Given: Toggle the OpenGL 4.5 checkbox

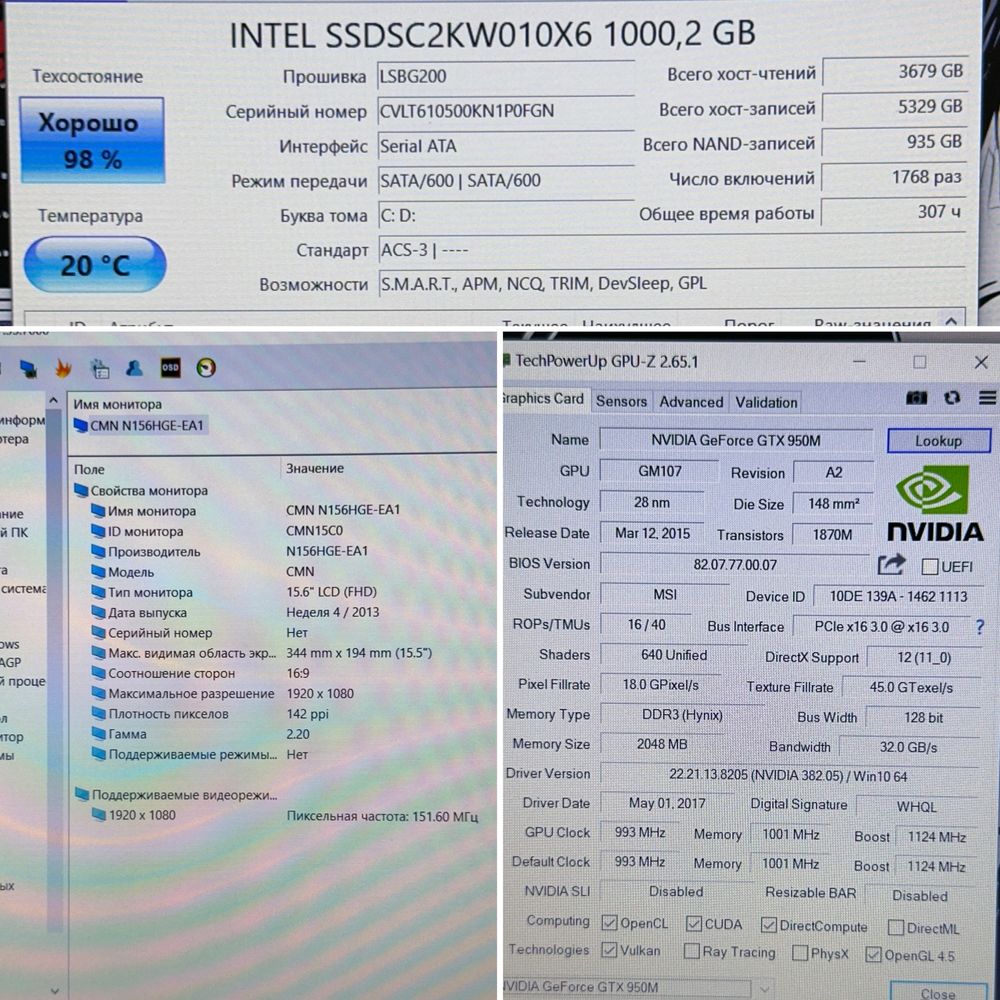Looking at the screenshot, I should (x=873, y=955).
